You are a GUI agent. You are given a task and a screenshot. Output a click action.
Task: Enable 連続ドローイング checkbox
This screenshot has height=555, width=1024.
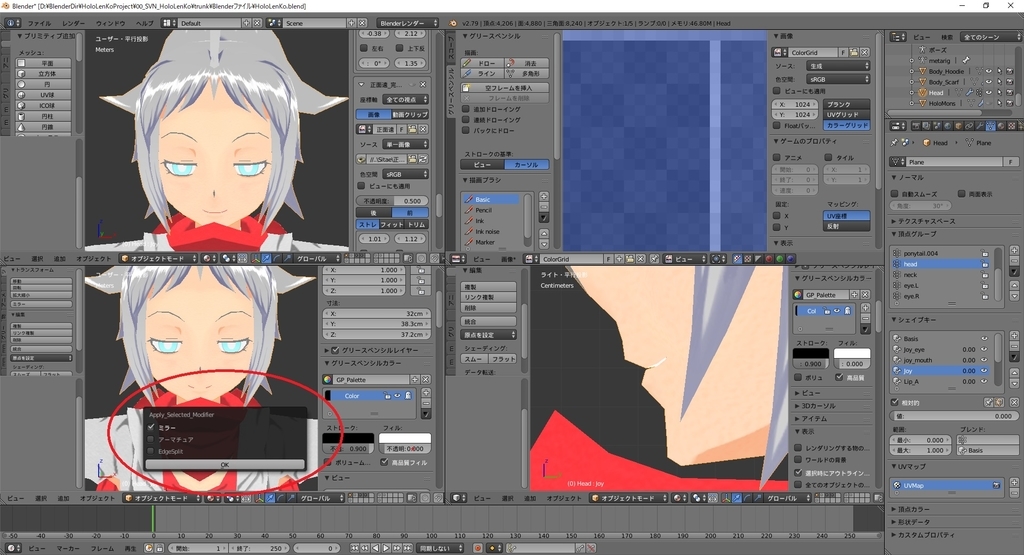click(x=466, y=119)
